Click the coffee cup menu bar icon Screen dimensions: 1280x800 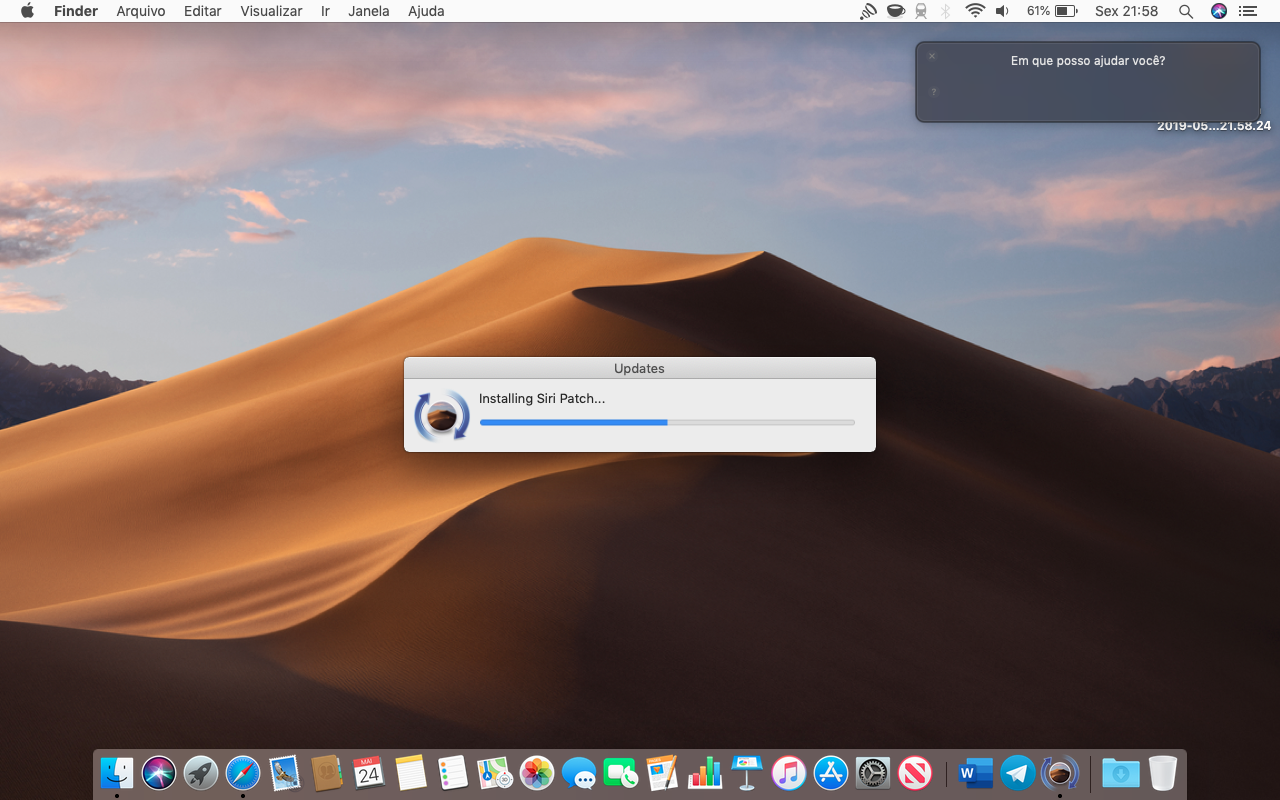coord(896,11)
